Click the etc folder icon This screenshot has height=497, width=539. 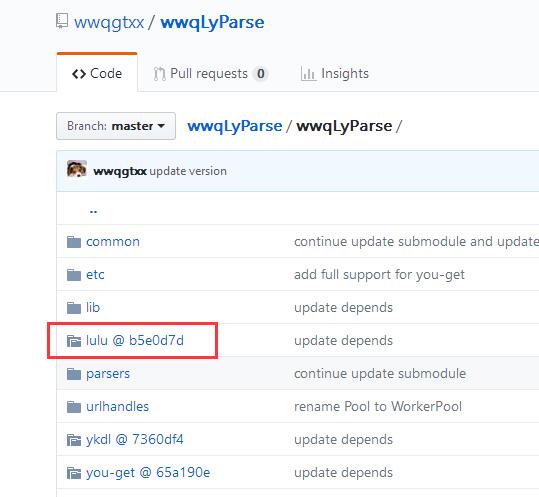pos(74,275)
